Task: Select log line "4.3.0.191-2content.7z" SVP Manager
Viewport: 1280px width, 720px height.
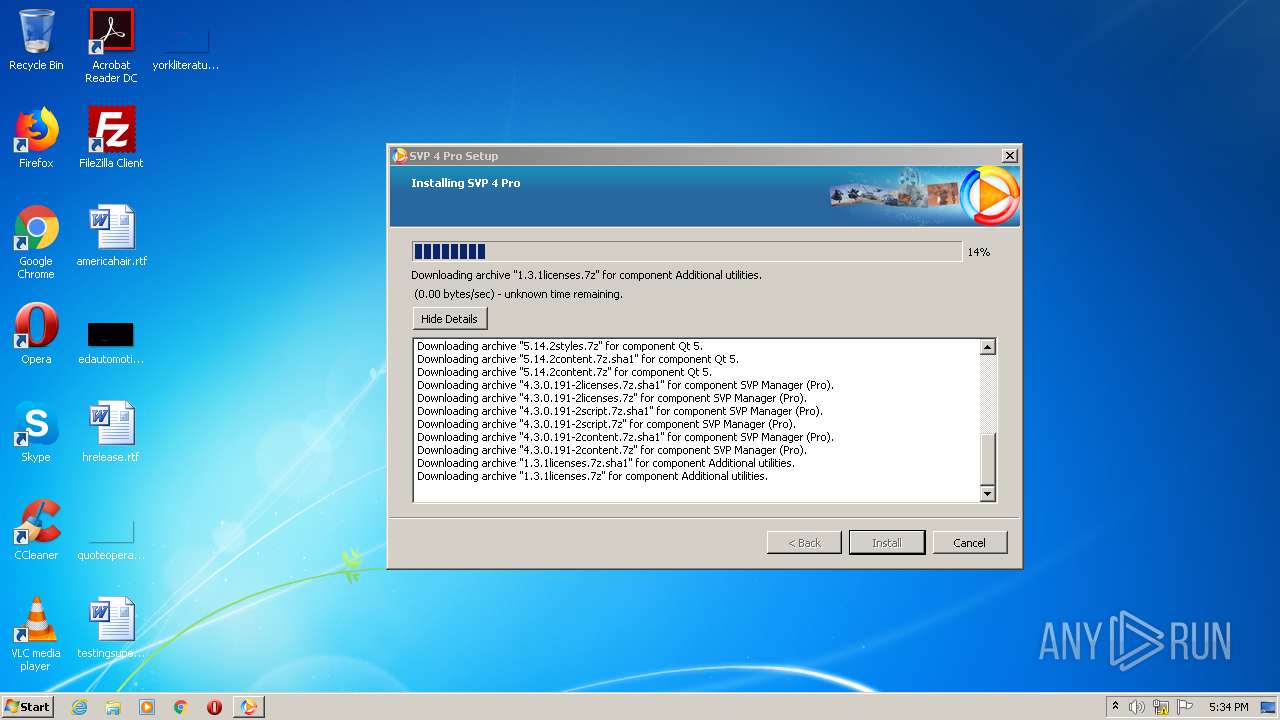Action: pos(610,450)
